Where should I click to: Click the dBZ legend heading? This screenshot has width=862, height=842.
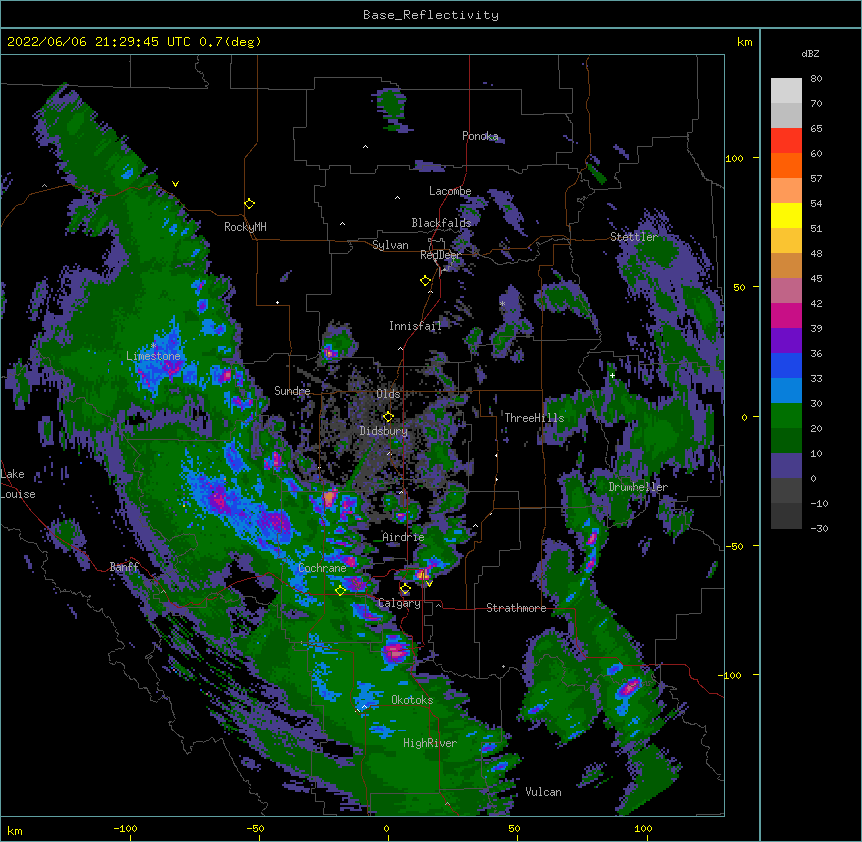tap(810, 54)
